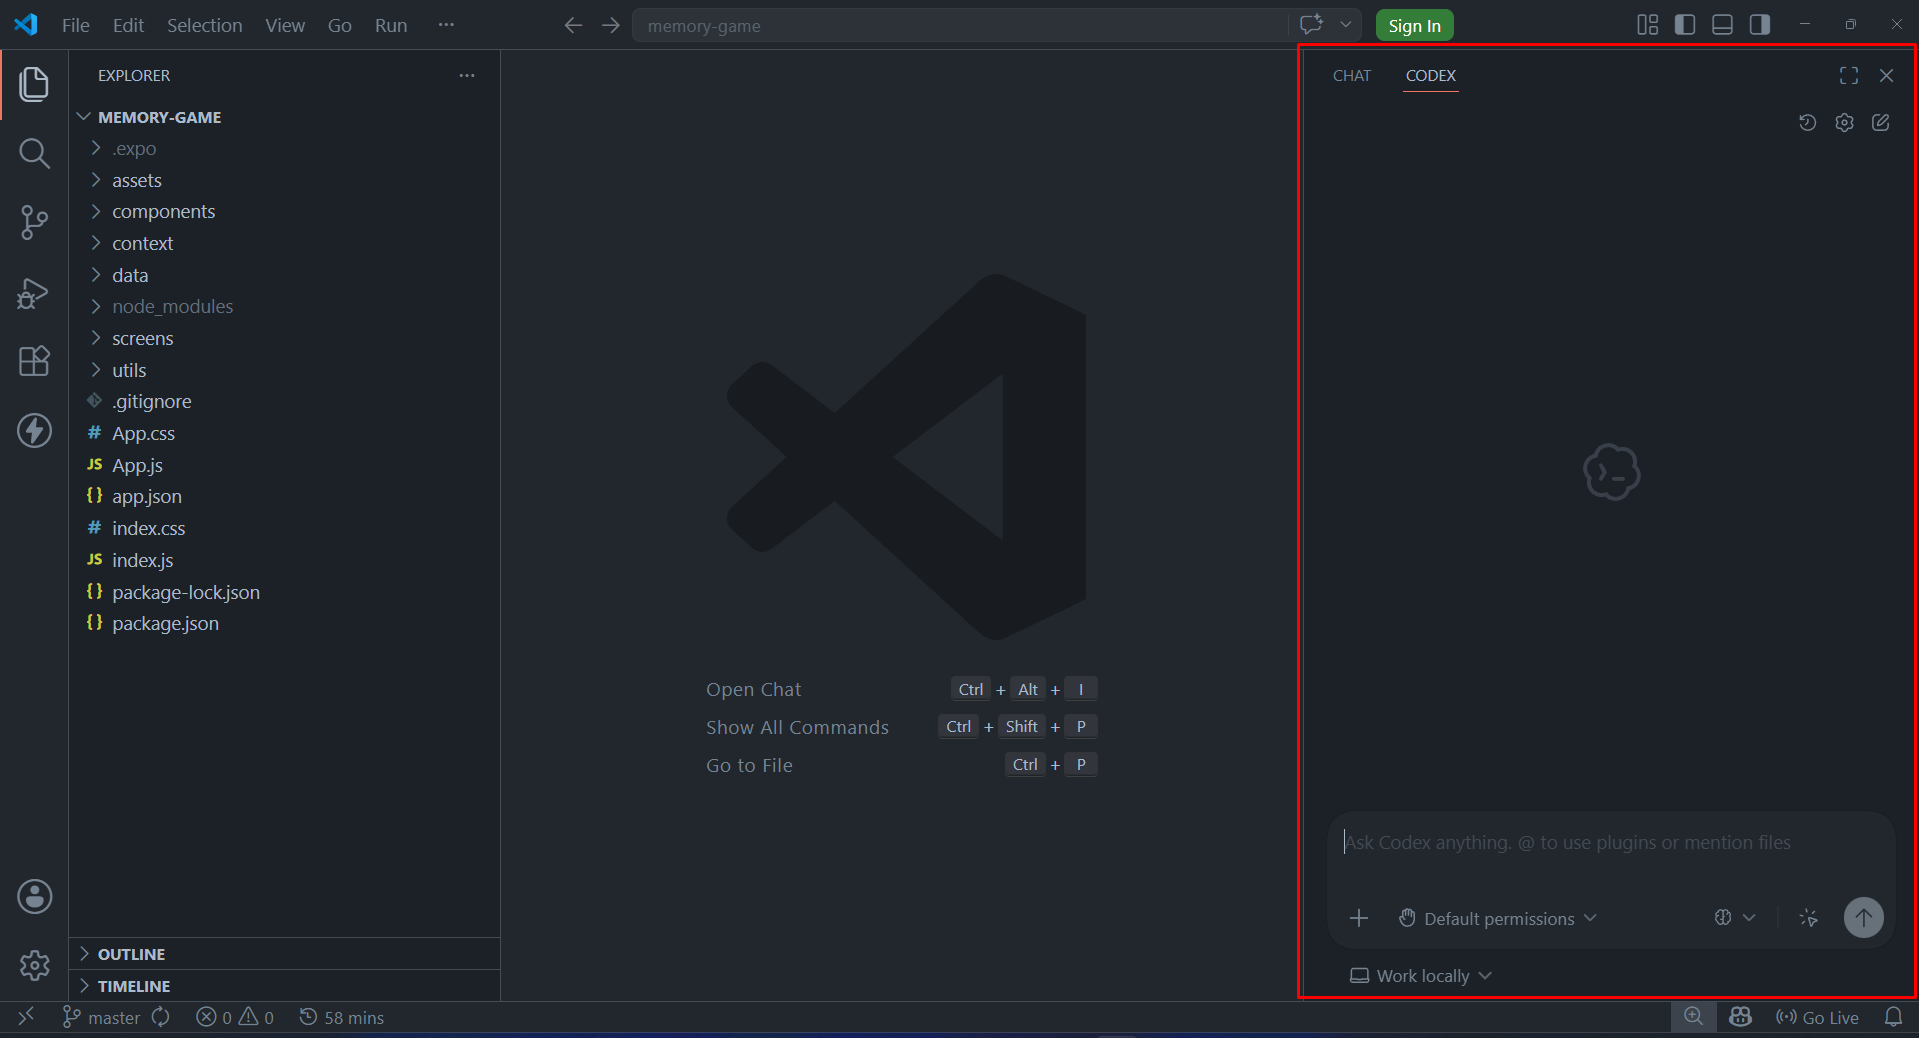The image size is (1919, 1038).
Task: Open the Run menu
Action: 391,25
